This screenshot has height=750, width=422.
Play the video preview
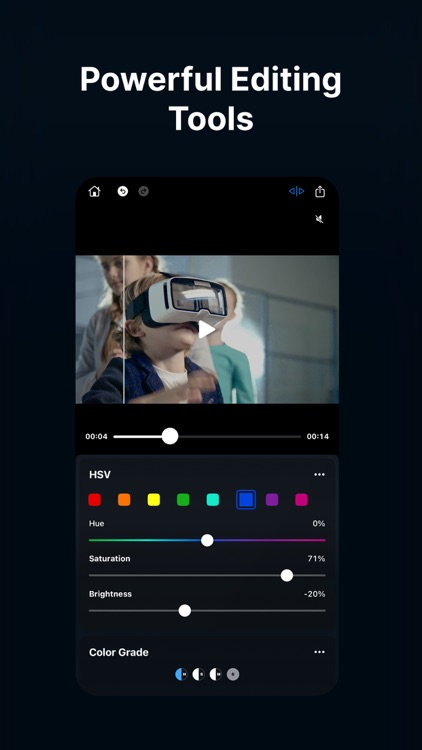tap(206, 329)
